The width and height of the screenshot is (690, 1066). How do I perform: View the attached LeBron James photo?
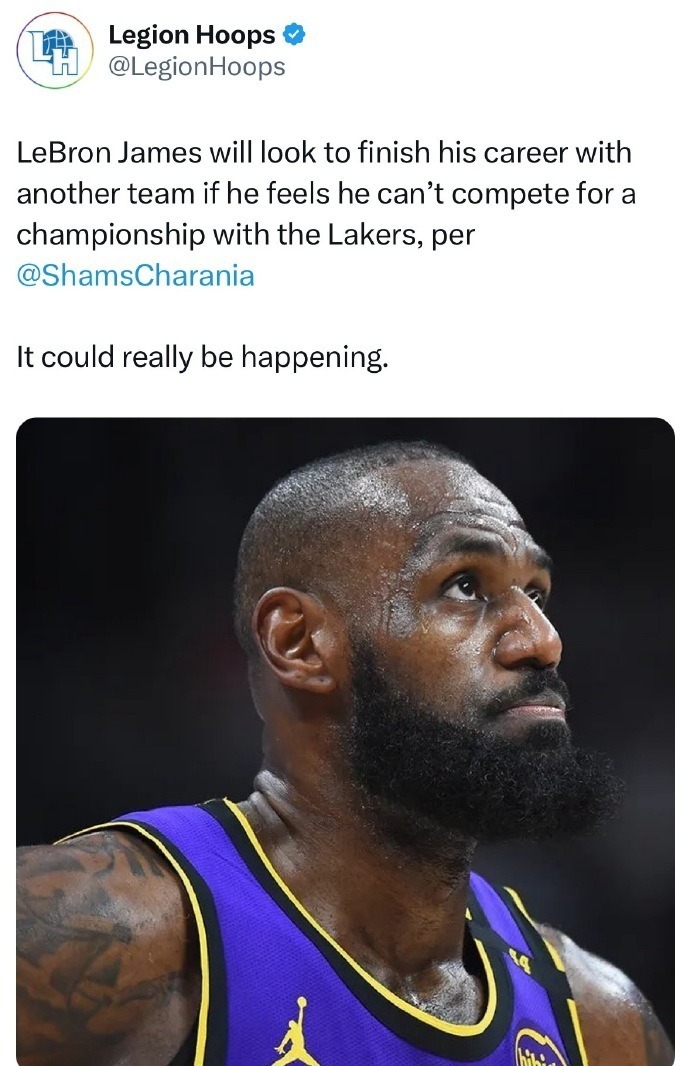345,741
